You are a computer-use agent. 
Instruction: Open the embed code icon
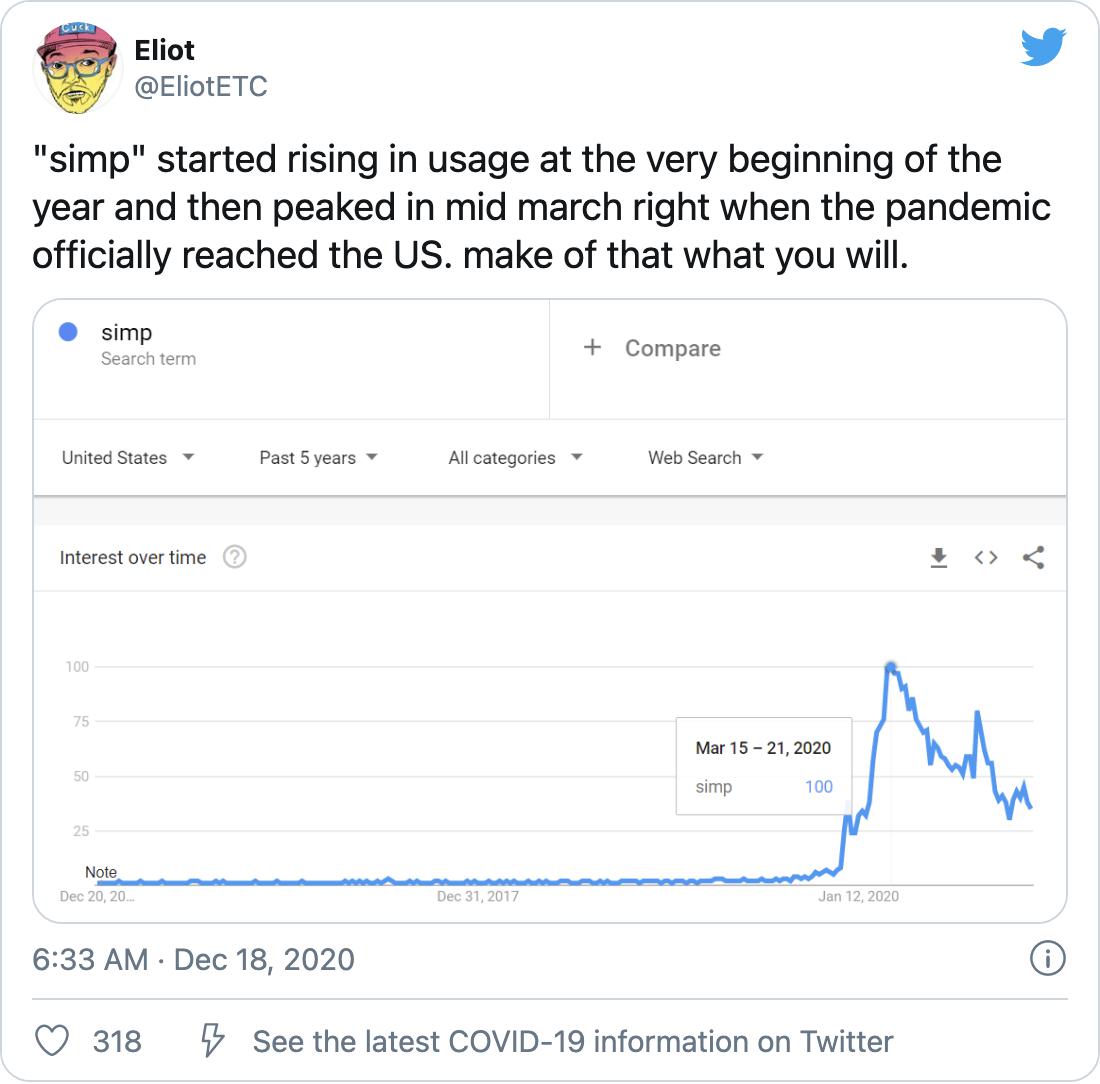986,558
